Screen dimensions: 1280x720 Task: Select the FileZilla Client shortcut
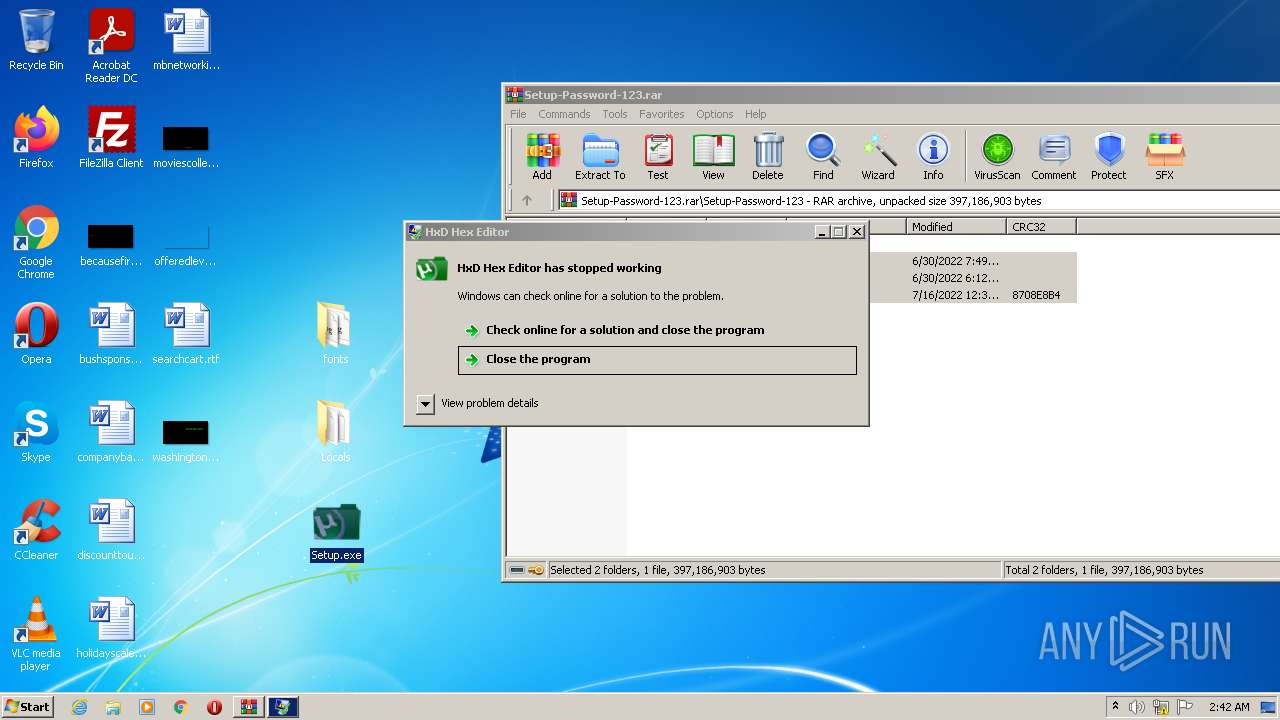click(111, 138)
